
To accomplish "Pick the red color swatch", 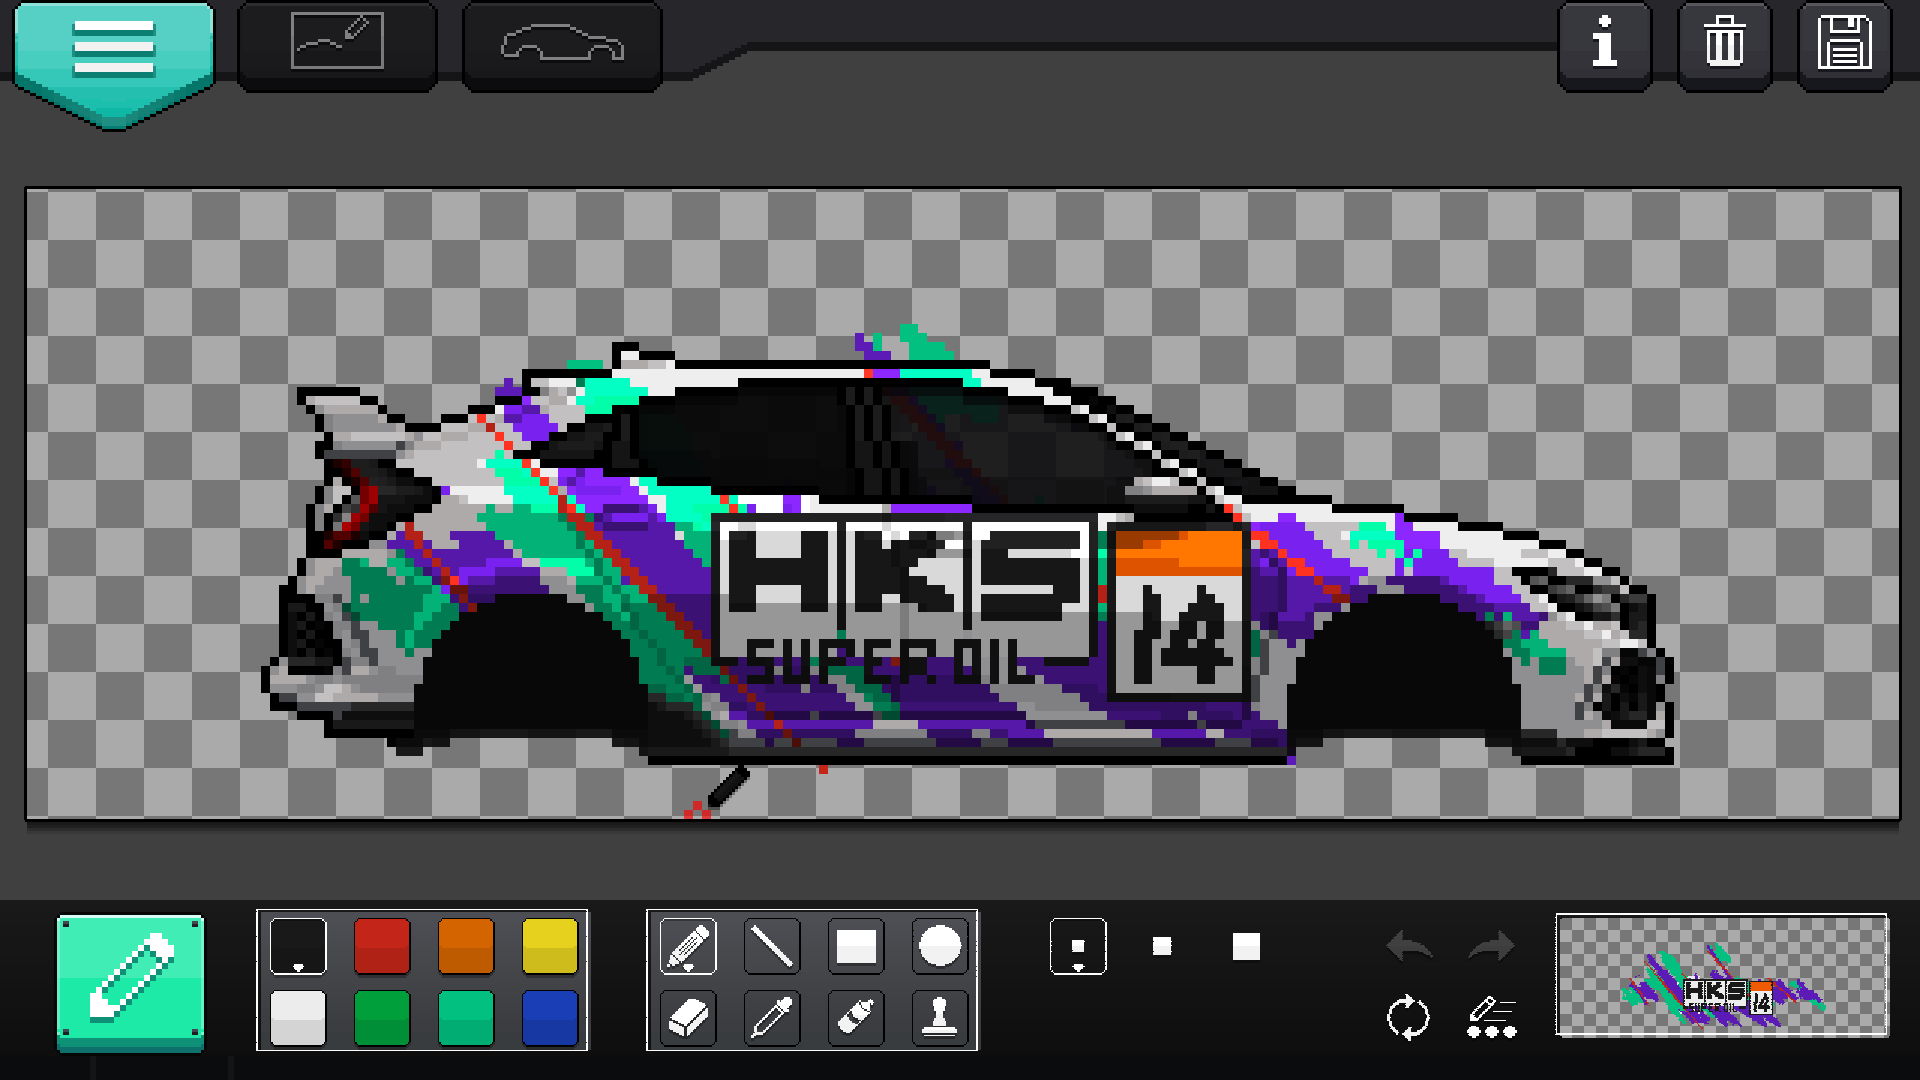I will click(x=382, y=946).
